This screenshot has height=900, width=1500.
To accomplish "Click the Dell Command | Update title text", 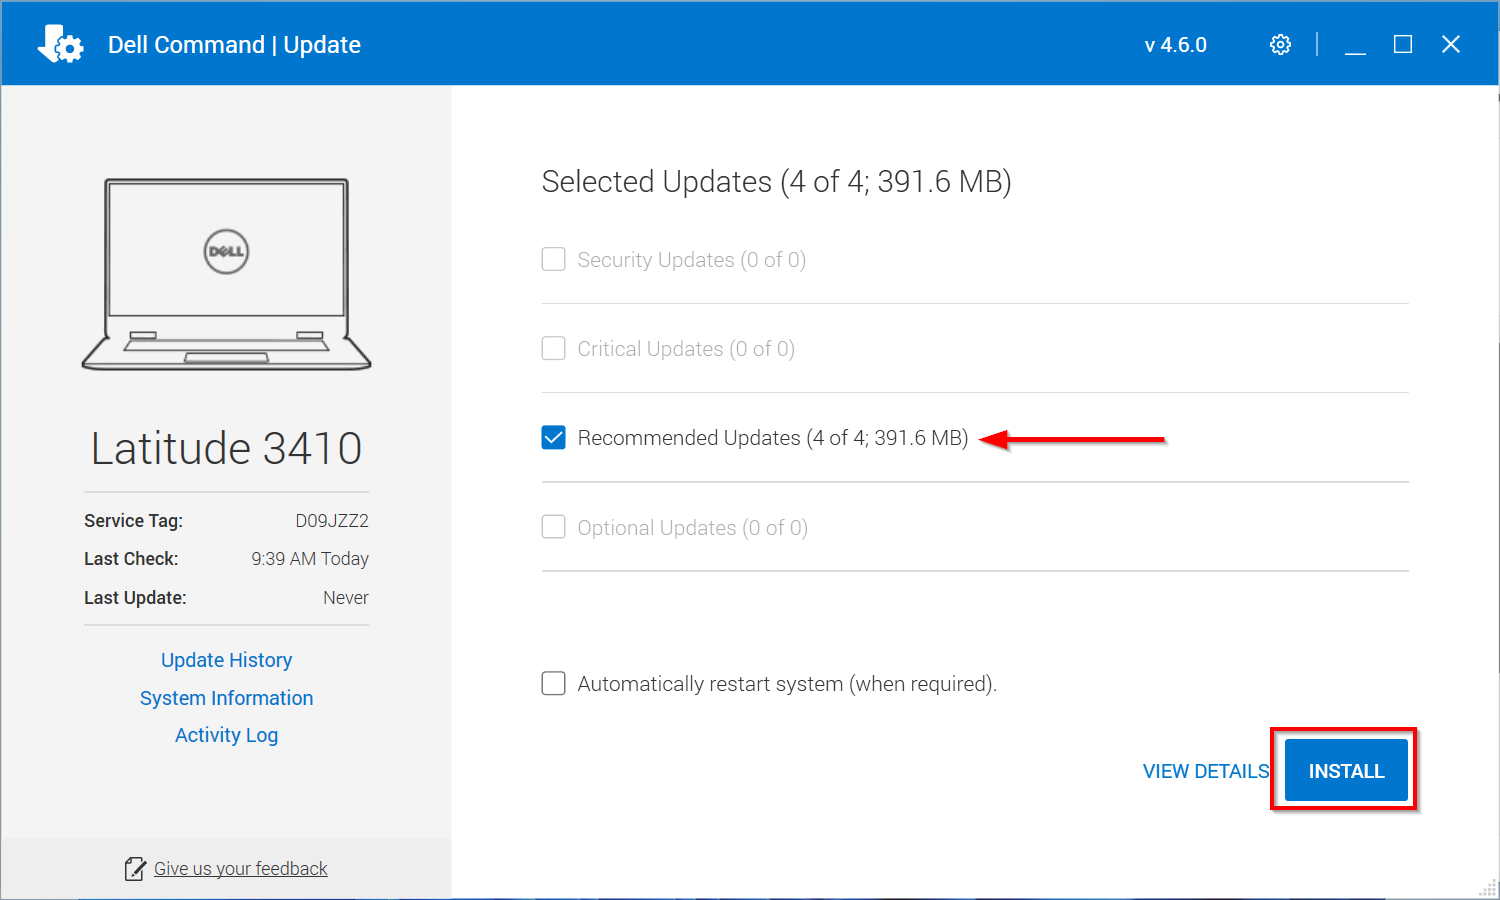I will point(234,45).
